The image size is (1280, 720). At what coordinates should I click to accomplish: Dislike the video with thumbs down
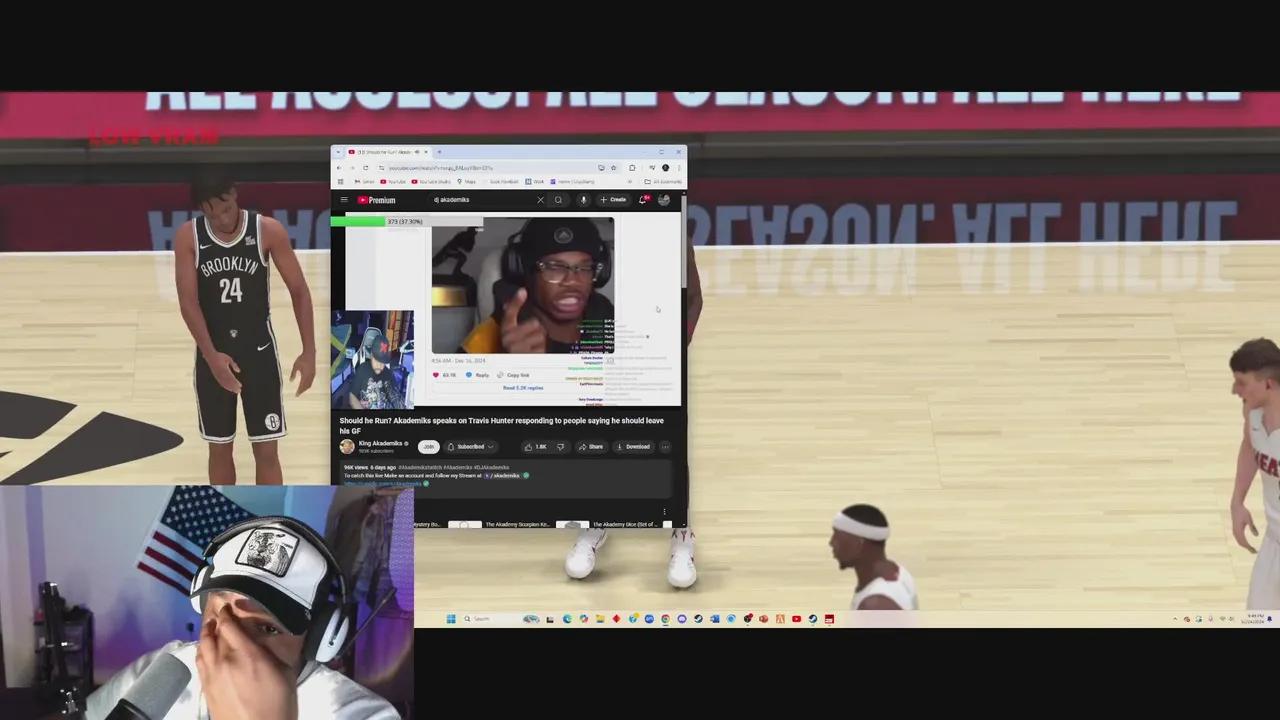pos(561,447)
